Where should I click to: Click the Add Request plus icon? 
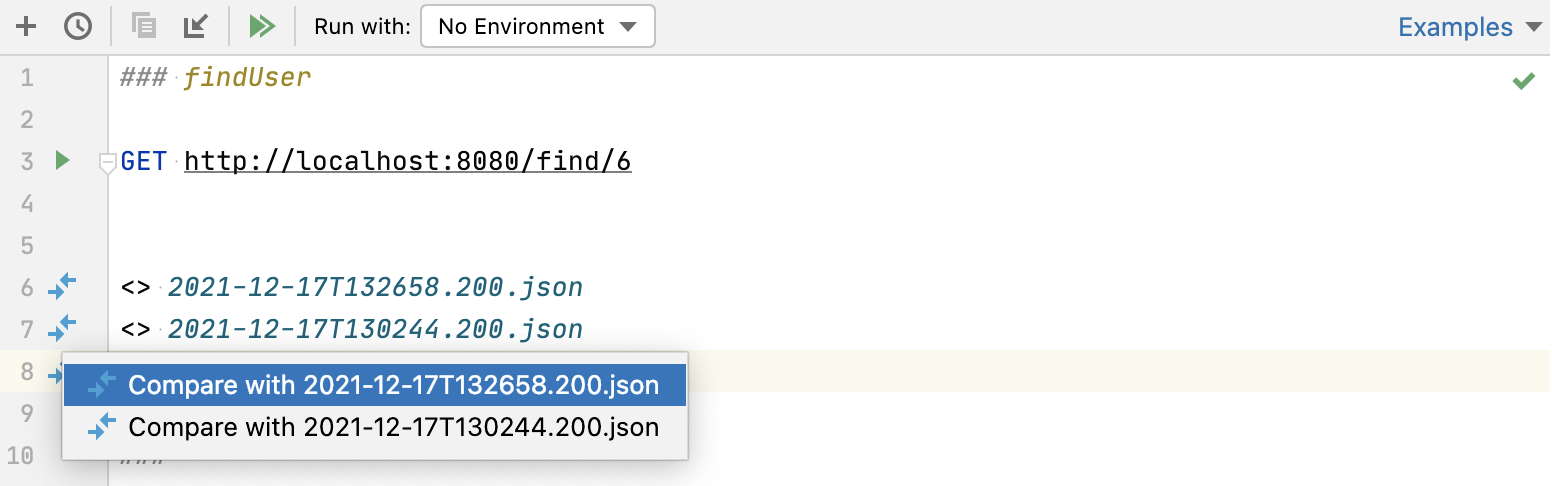coord(26,26)
